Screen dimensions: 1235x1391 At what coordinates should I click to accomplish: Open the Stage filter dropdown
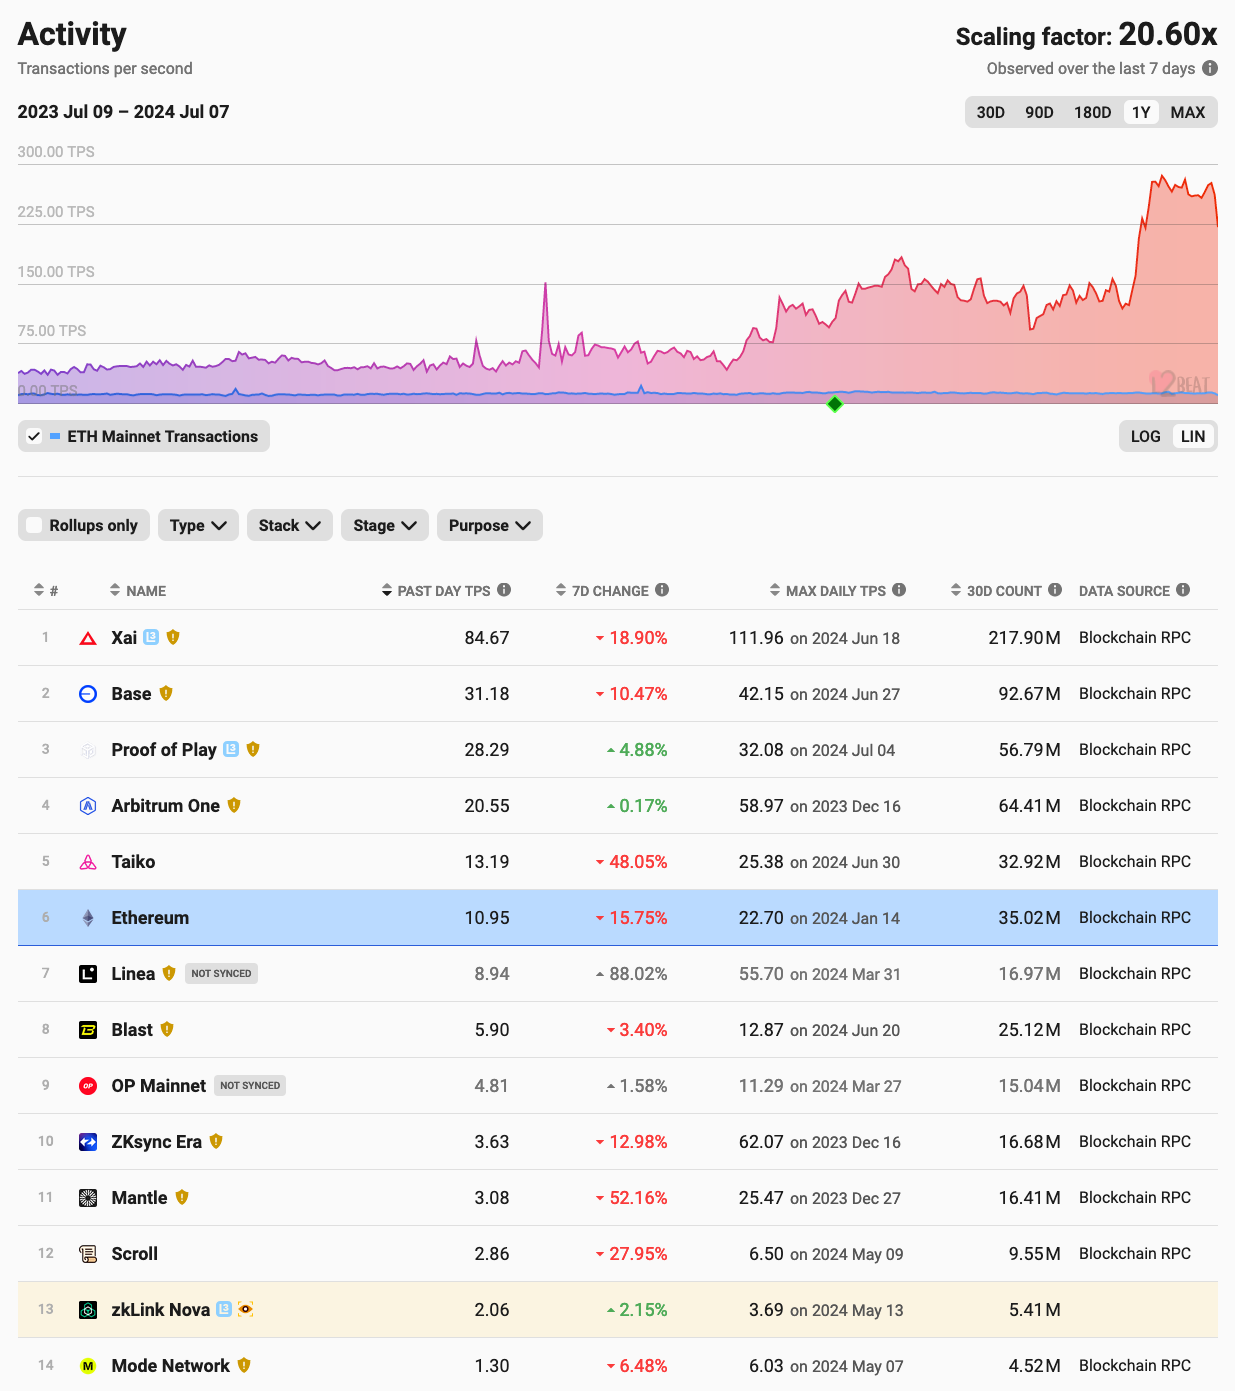click(385, 525)
